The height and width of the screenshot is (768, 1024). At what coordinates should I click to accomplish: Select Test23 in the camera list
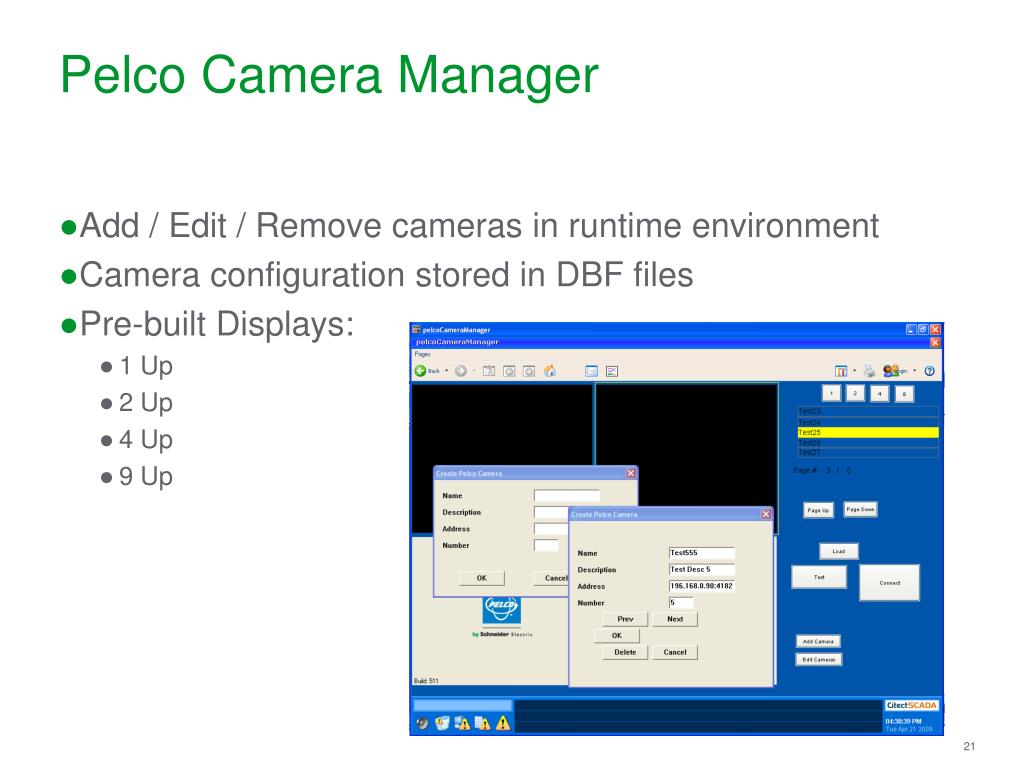[x=868, y=411]
